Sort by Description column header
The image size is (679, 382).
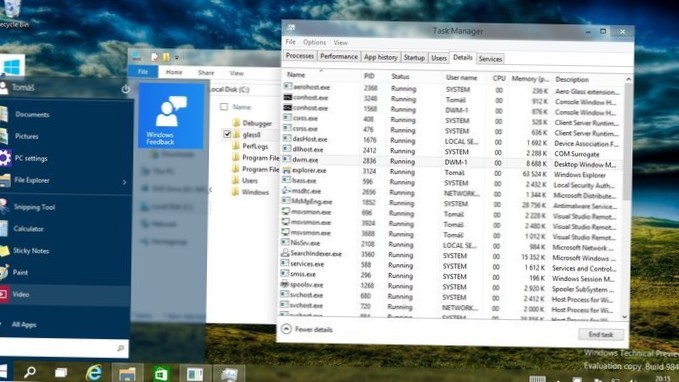pyautogui.click(x=572, y=80)
